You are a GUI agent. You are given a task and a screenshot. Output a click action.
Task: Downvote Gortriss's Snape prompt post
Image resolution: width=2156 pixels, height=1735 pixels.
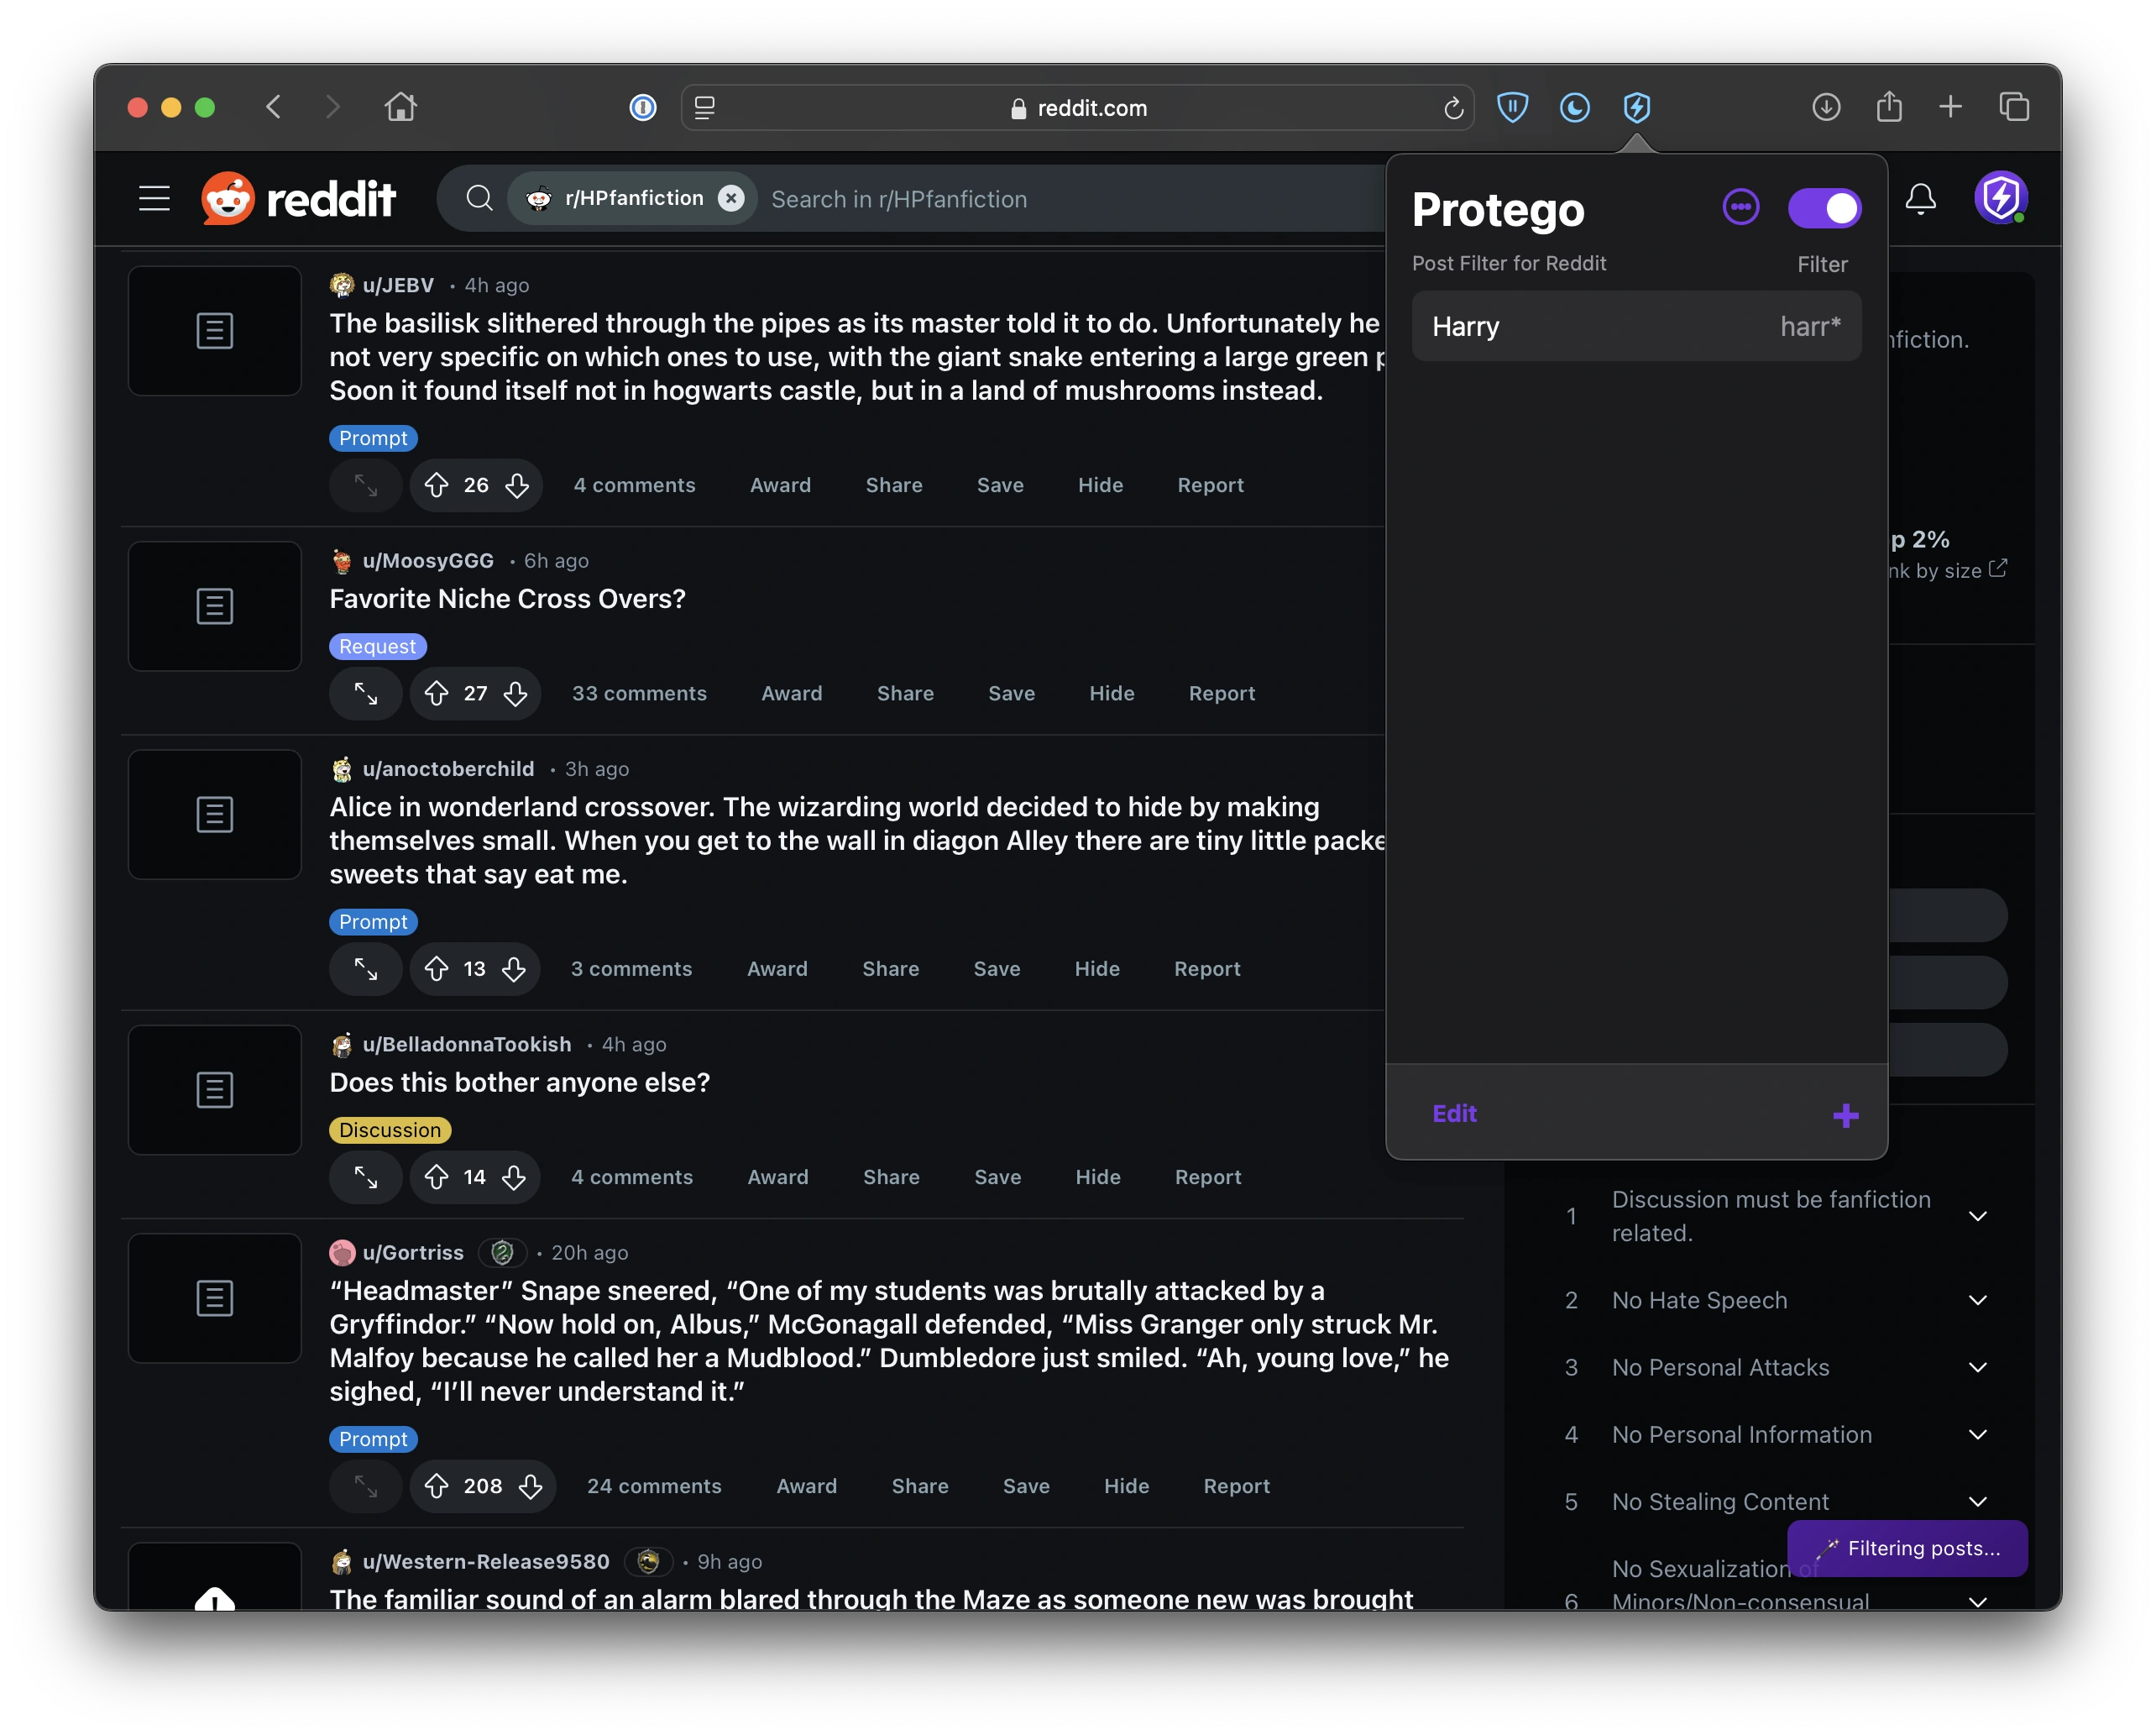(532, 1486)
